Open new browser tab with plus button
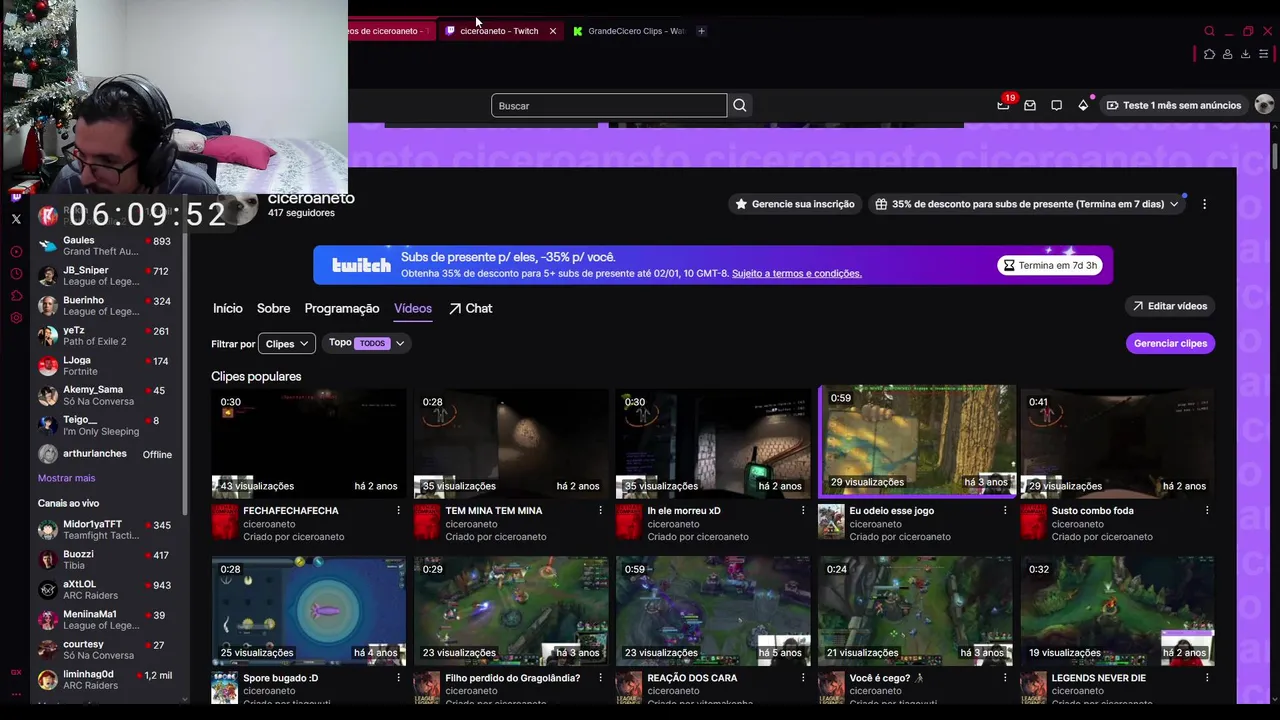This screenshot has height=720, width=1280. pos(701,31)
